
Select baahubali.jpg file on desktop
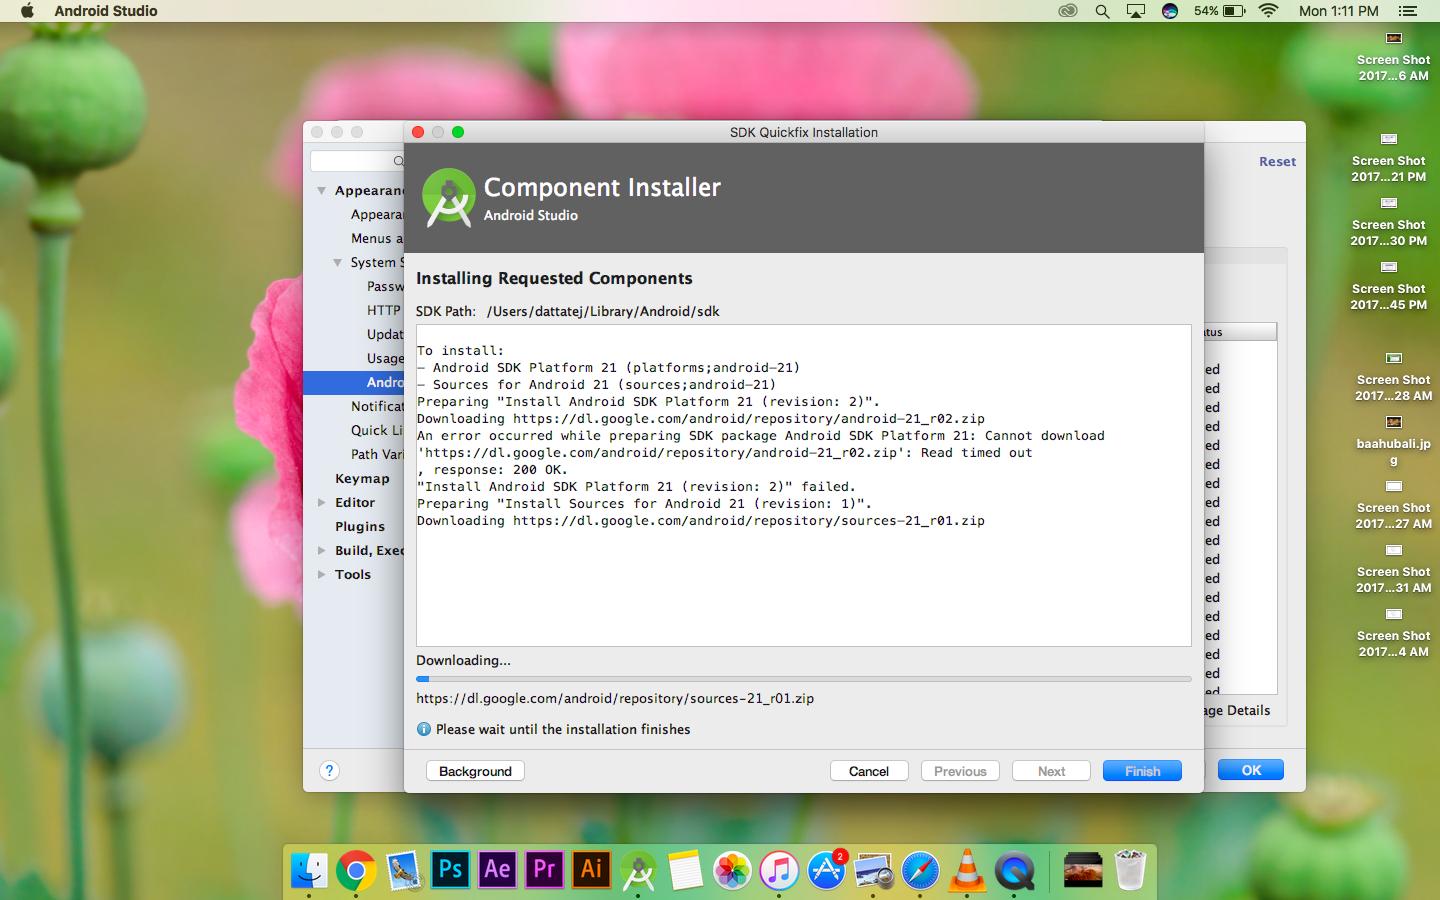1393,441
